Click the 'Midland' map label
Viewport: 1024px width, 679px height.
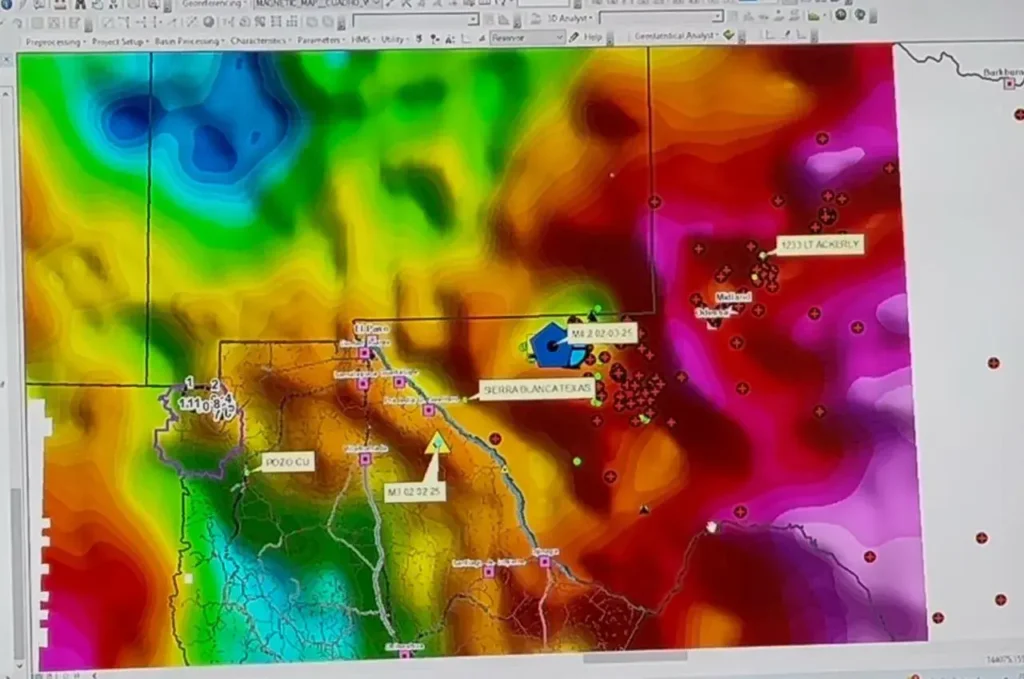coord(733,297)
